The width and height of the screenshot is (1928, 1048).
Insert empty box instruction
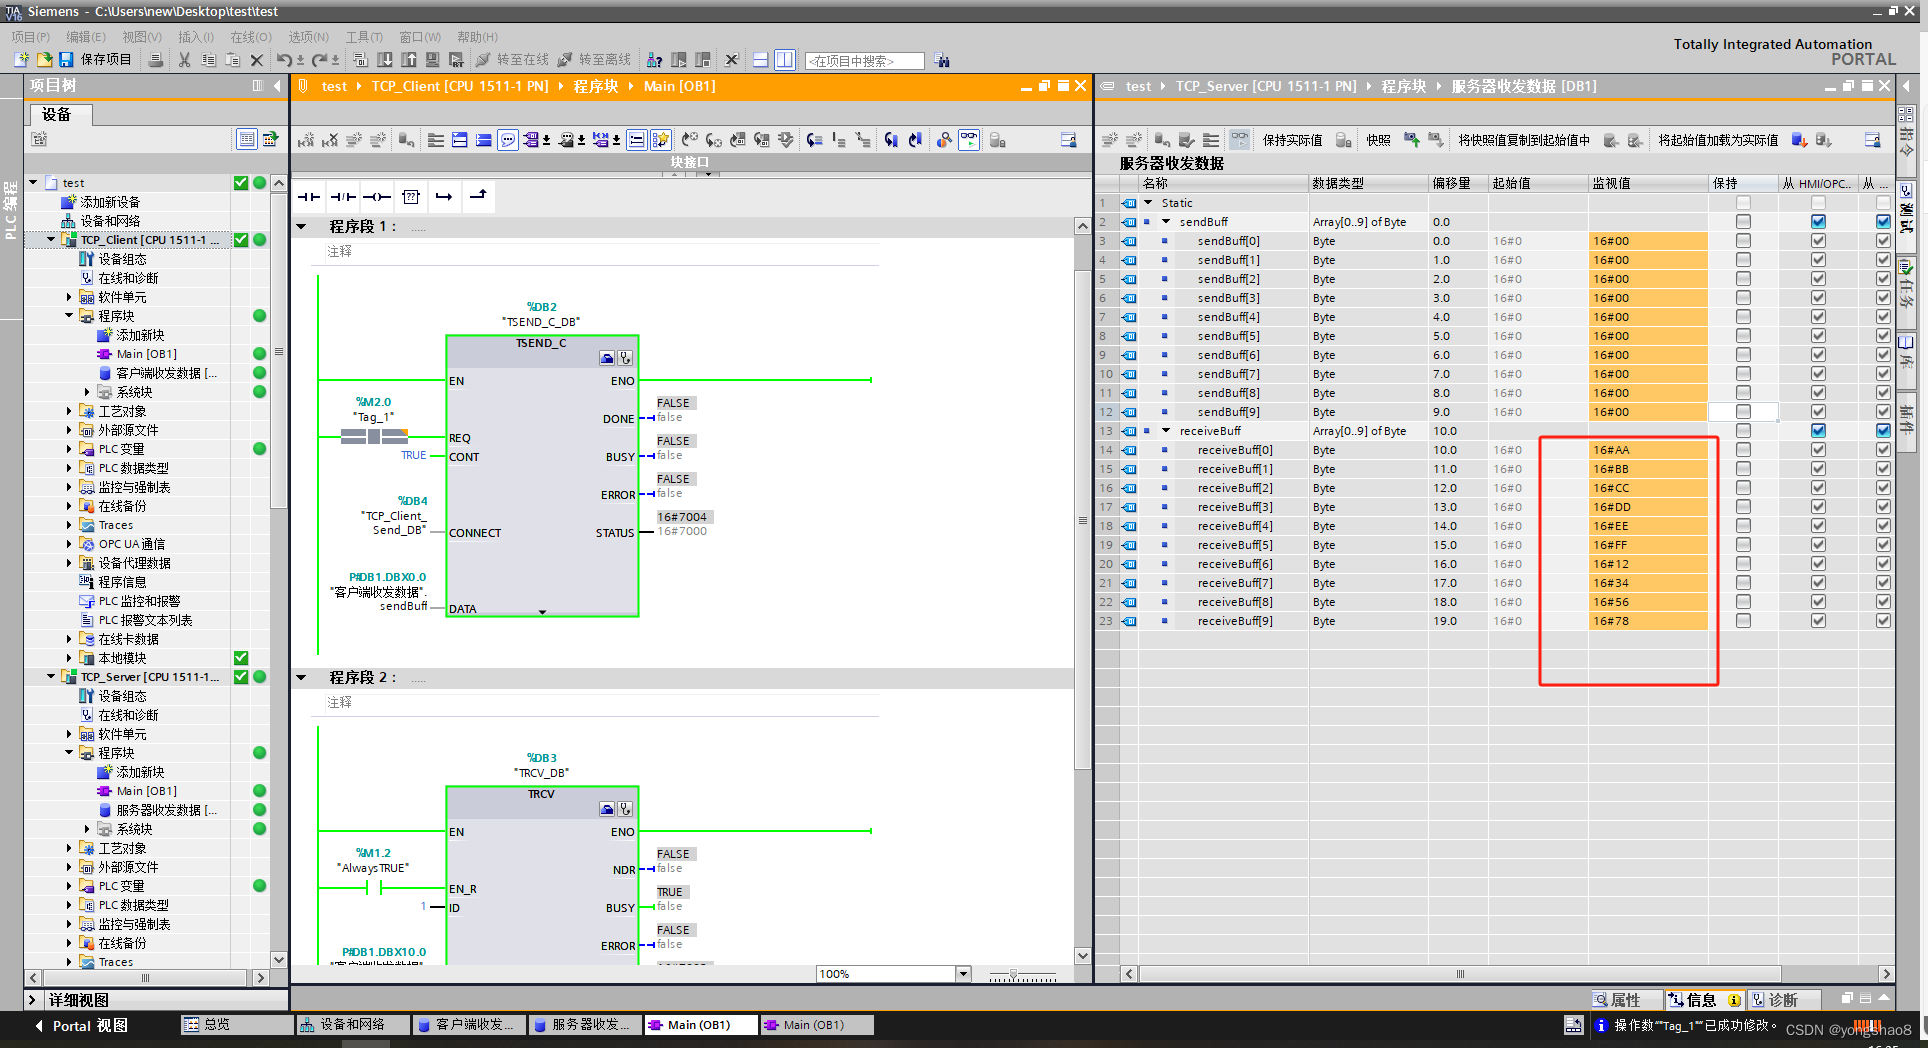[x=411, y=197]
